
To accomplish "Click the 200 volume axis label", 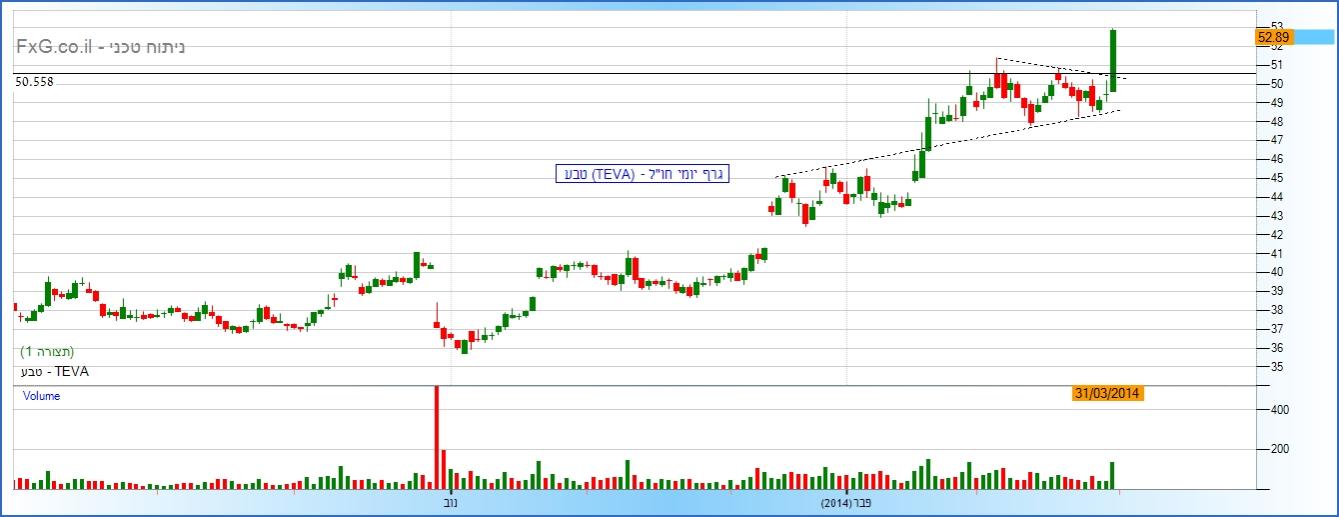I will click(x=1279, y=449).
